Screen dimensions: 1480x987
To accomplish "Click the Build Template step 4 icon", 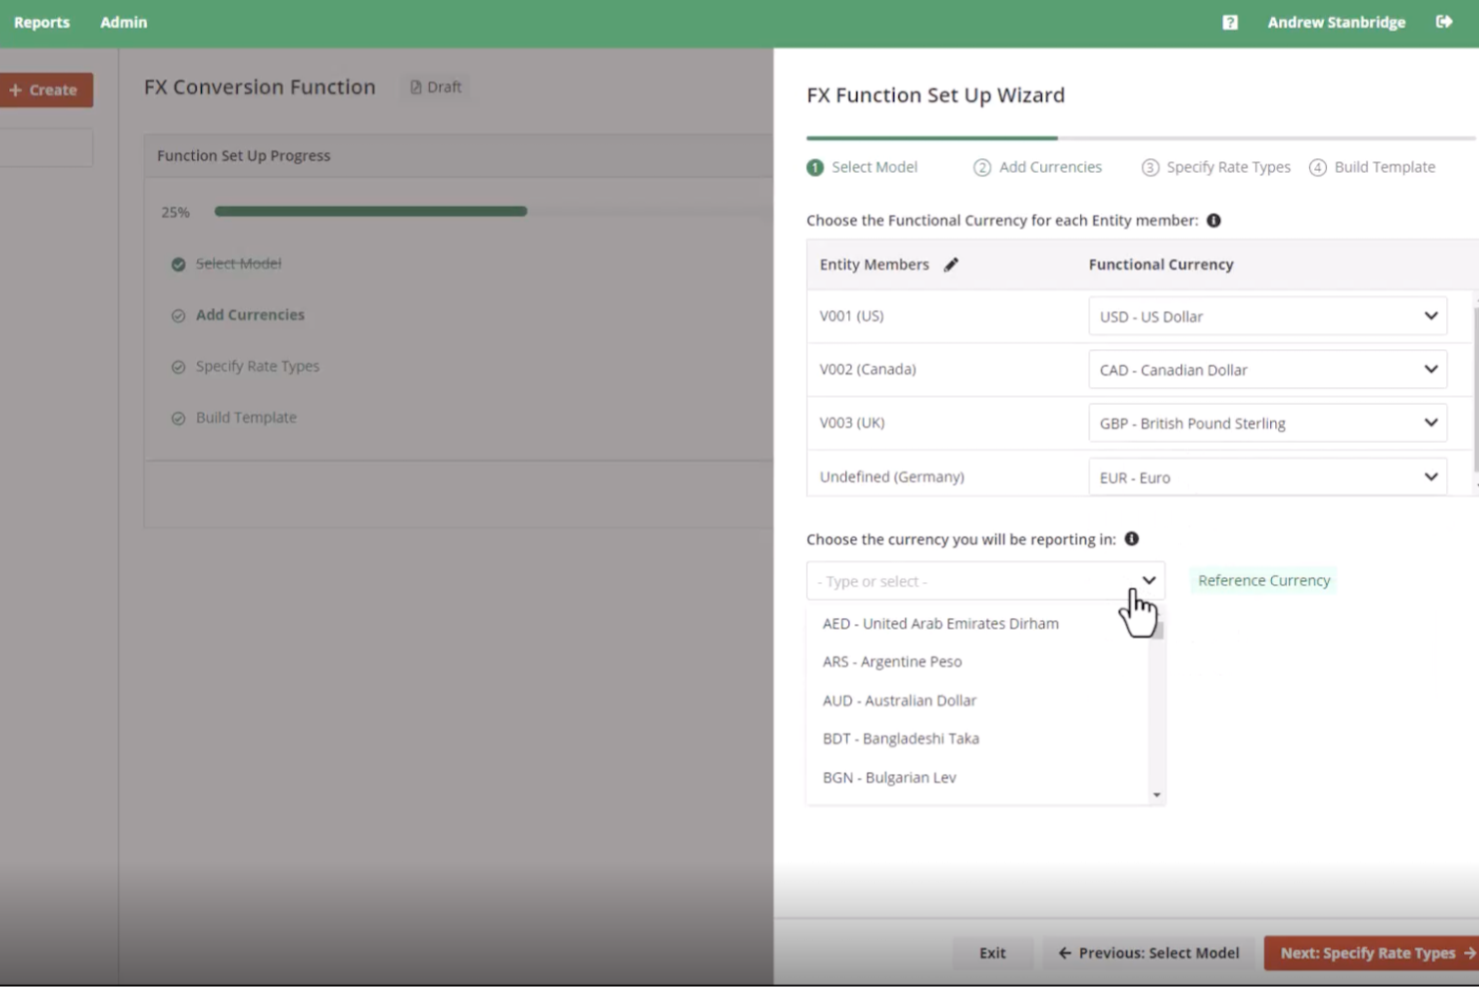I will [x=1318, y=168].
